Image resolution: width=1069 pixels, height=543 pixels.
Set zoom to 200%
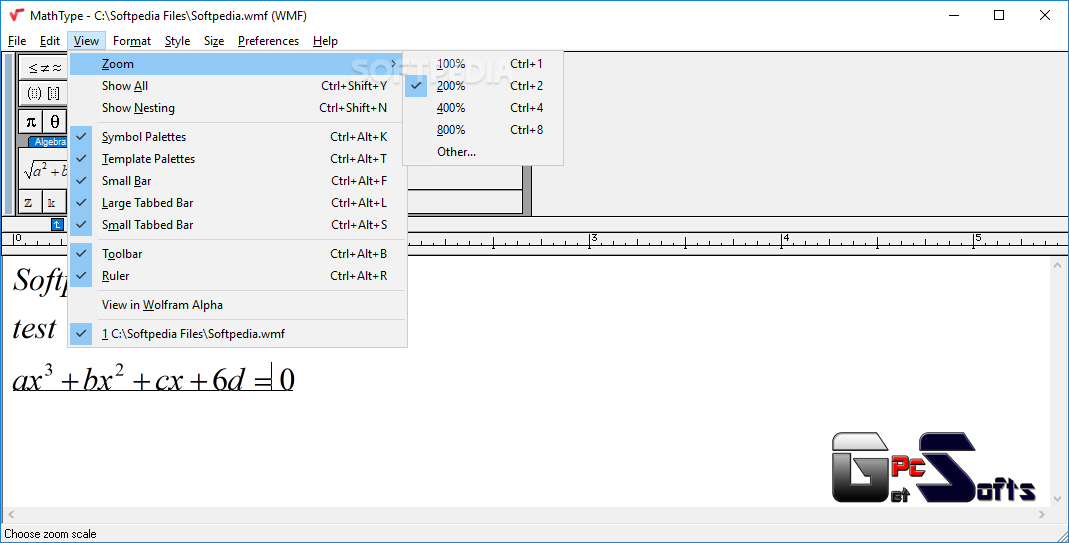pos(483,86)
